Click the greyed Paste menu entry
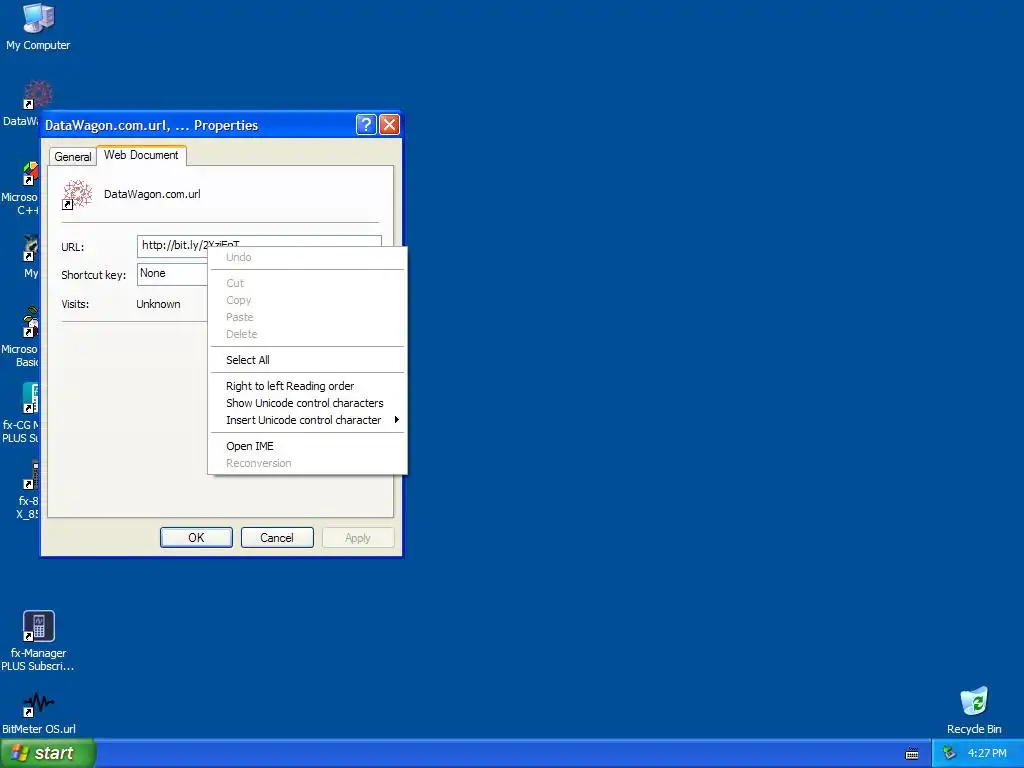 (307, 317)
